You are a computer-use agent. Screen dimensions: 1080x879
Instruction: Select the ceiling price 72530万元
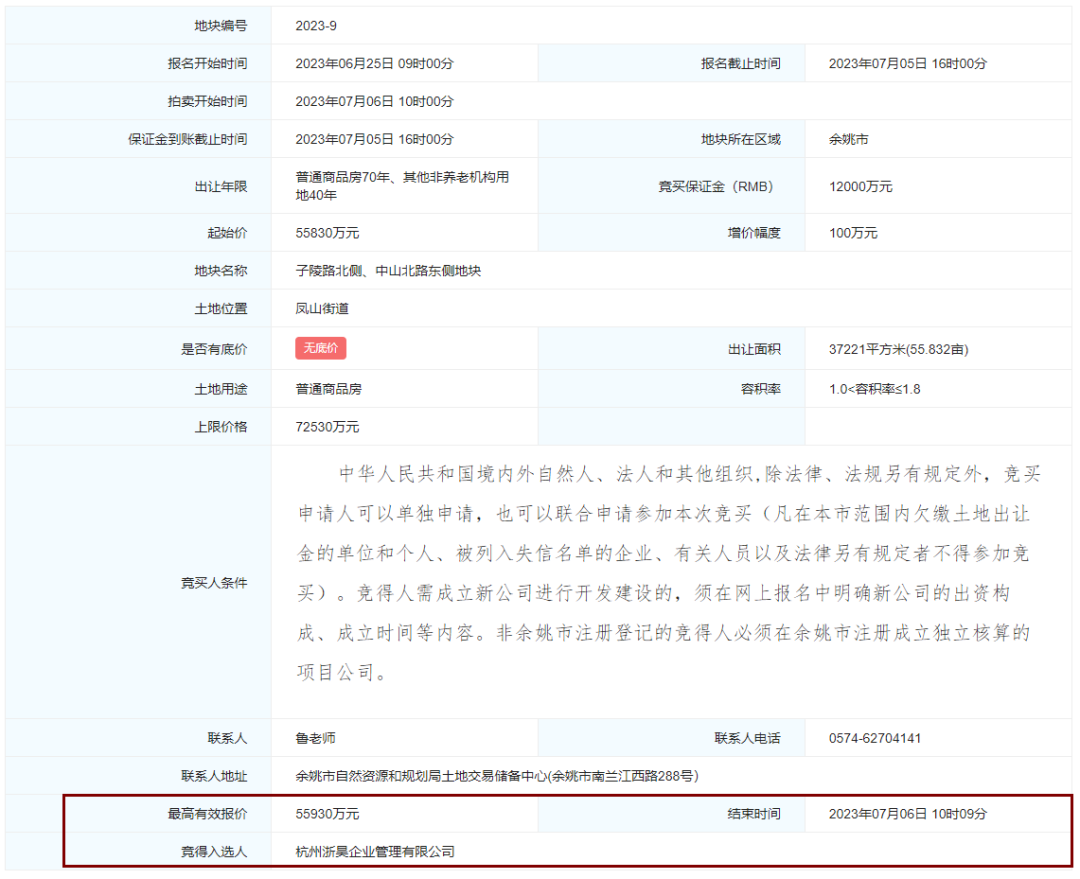coord(327,427)
